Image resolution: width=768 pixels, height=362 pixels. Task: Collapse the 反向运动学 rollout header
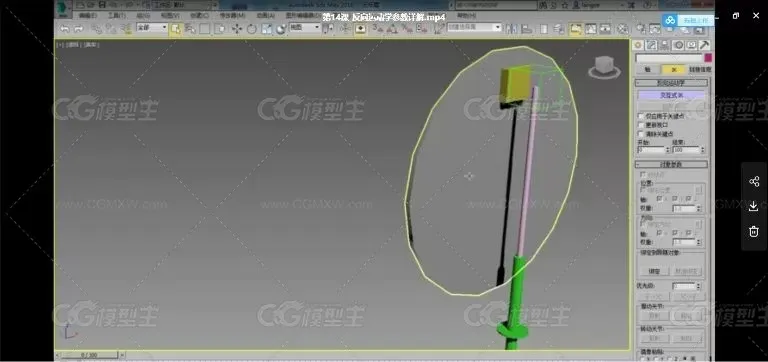(x=672, y=83)
